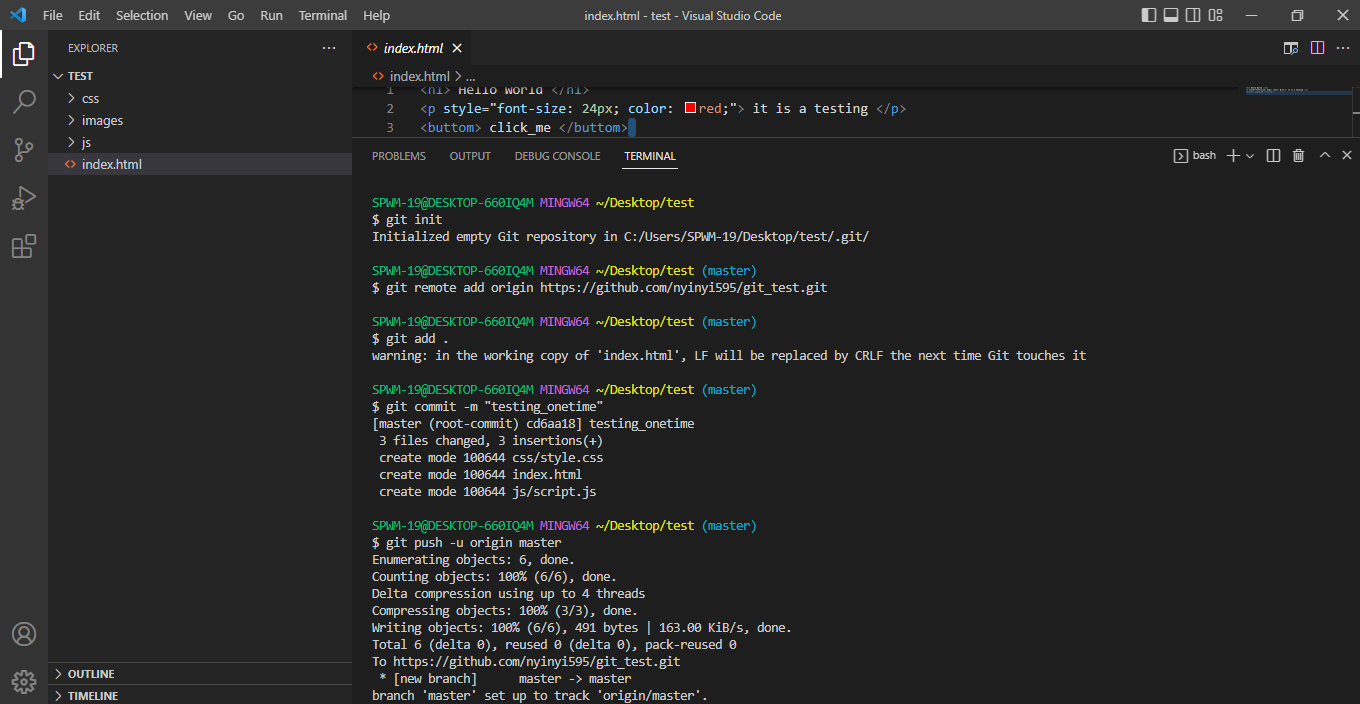The width and height of the screenshot is (1360, 704).
Task: Open the Manage gear icon
Action: pyautogui.click(x=24, y=681)
